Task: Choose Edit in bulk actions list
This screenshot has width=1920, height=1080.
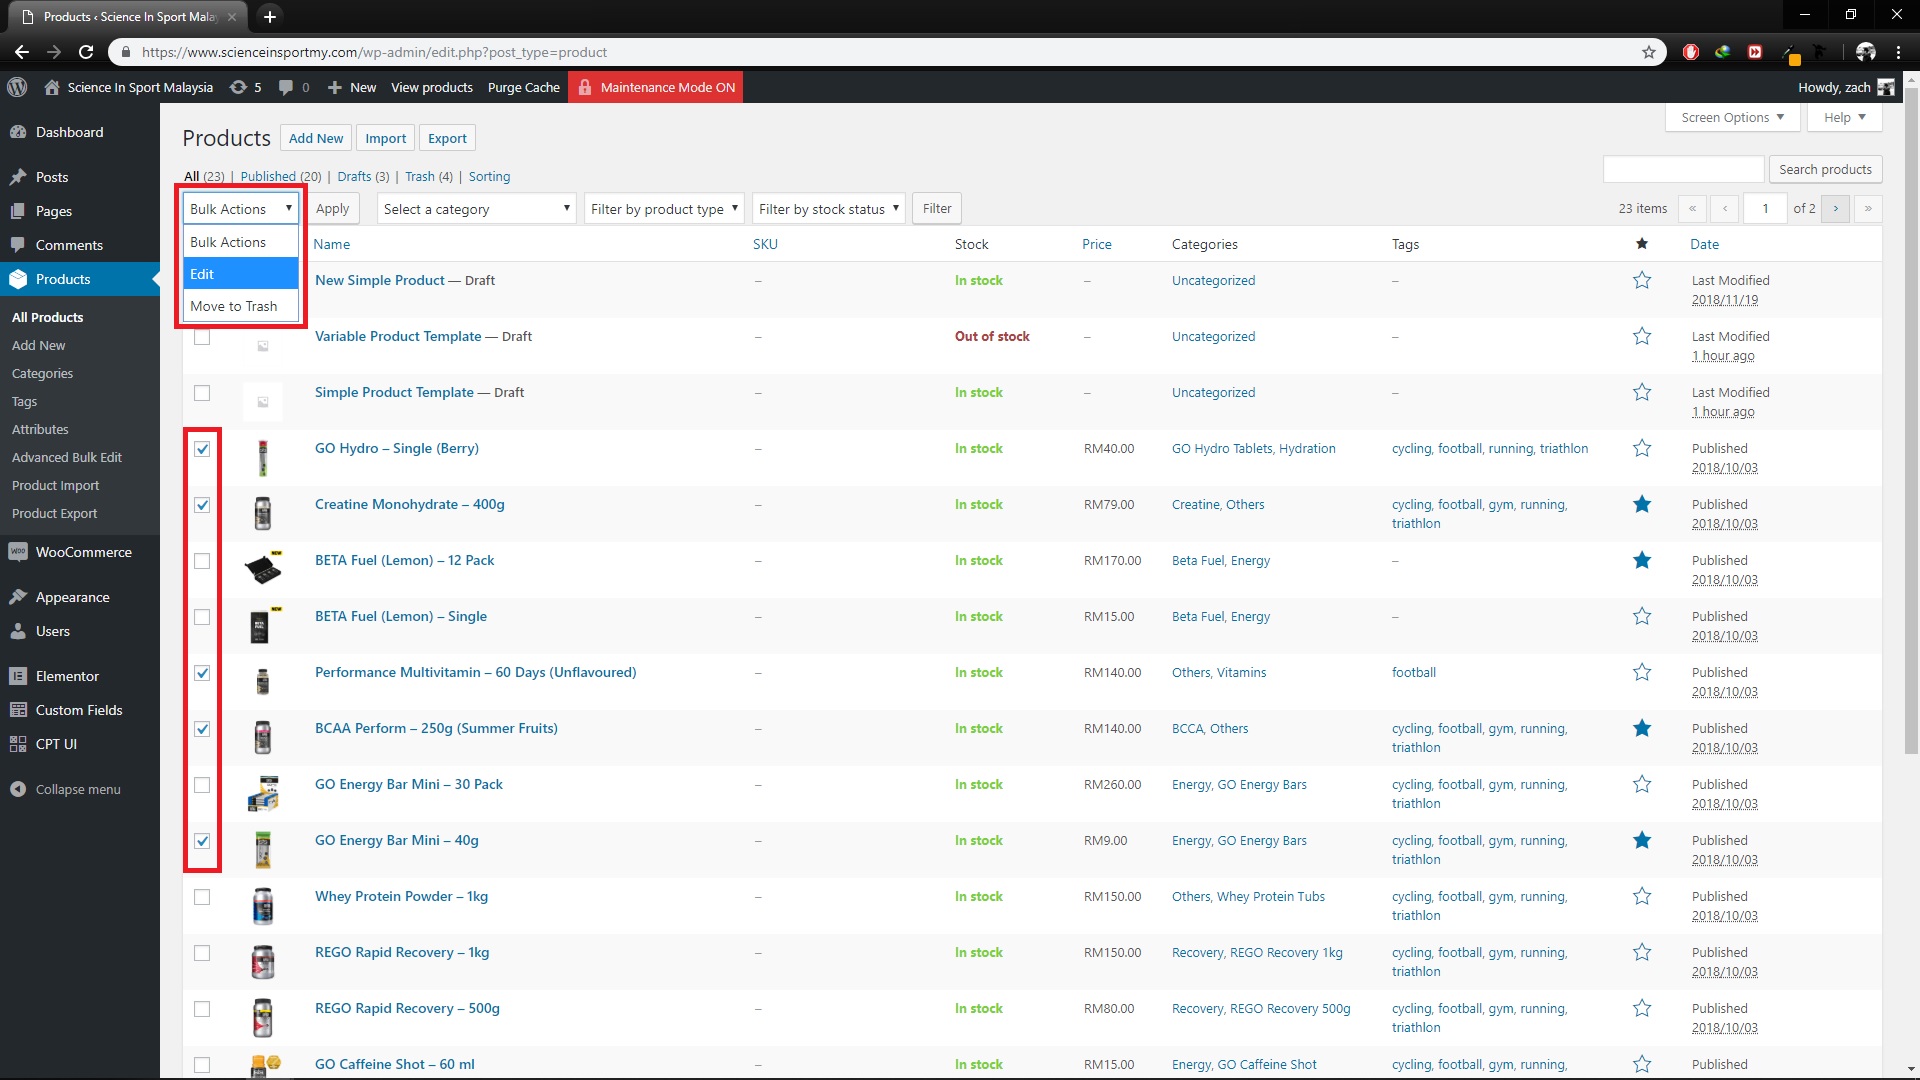Action: (241, 274)
